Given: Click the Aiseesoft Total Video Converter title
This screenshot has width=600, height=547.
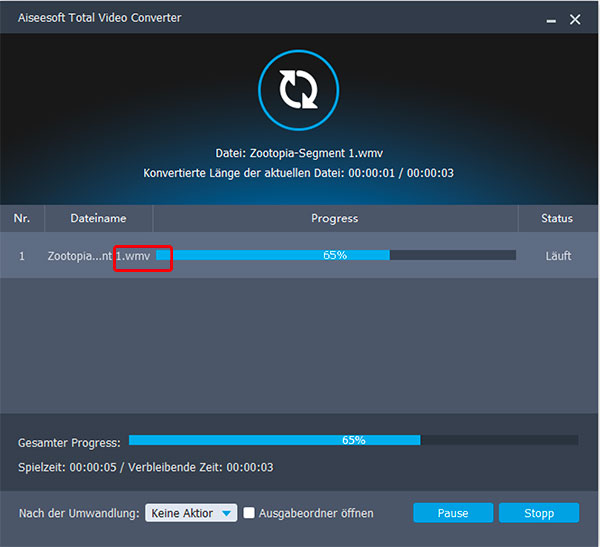Looking at the screenshot, I should coord(99,18).
